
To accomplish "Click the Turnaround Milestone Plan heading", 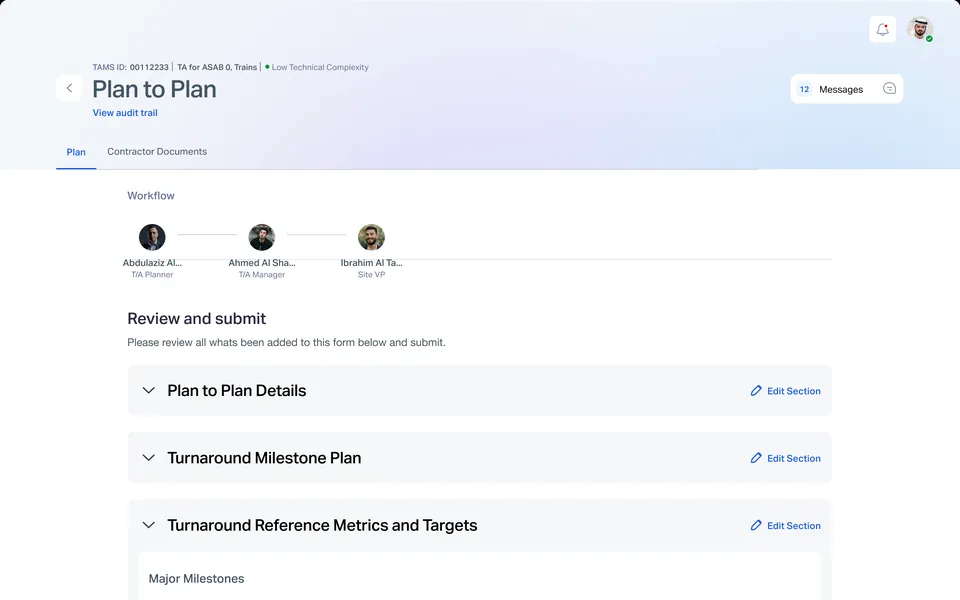I will (264, 458).
